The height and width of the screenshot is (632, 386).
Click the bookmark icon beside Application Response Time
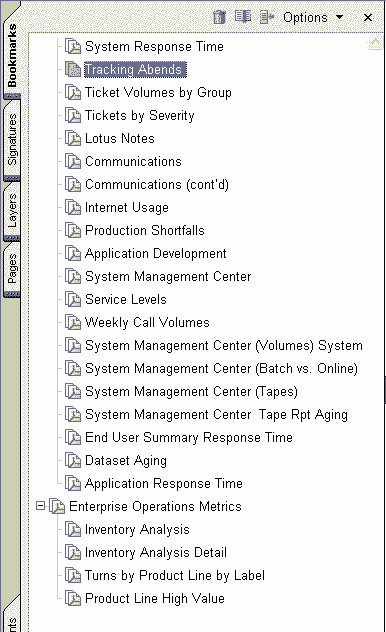(73, 483)
